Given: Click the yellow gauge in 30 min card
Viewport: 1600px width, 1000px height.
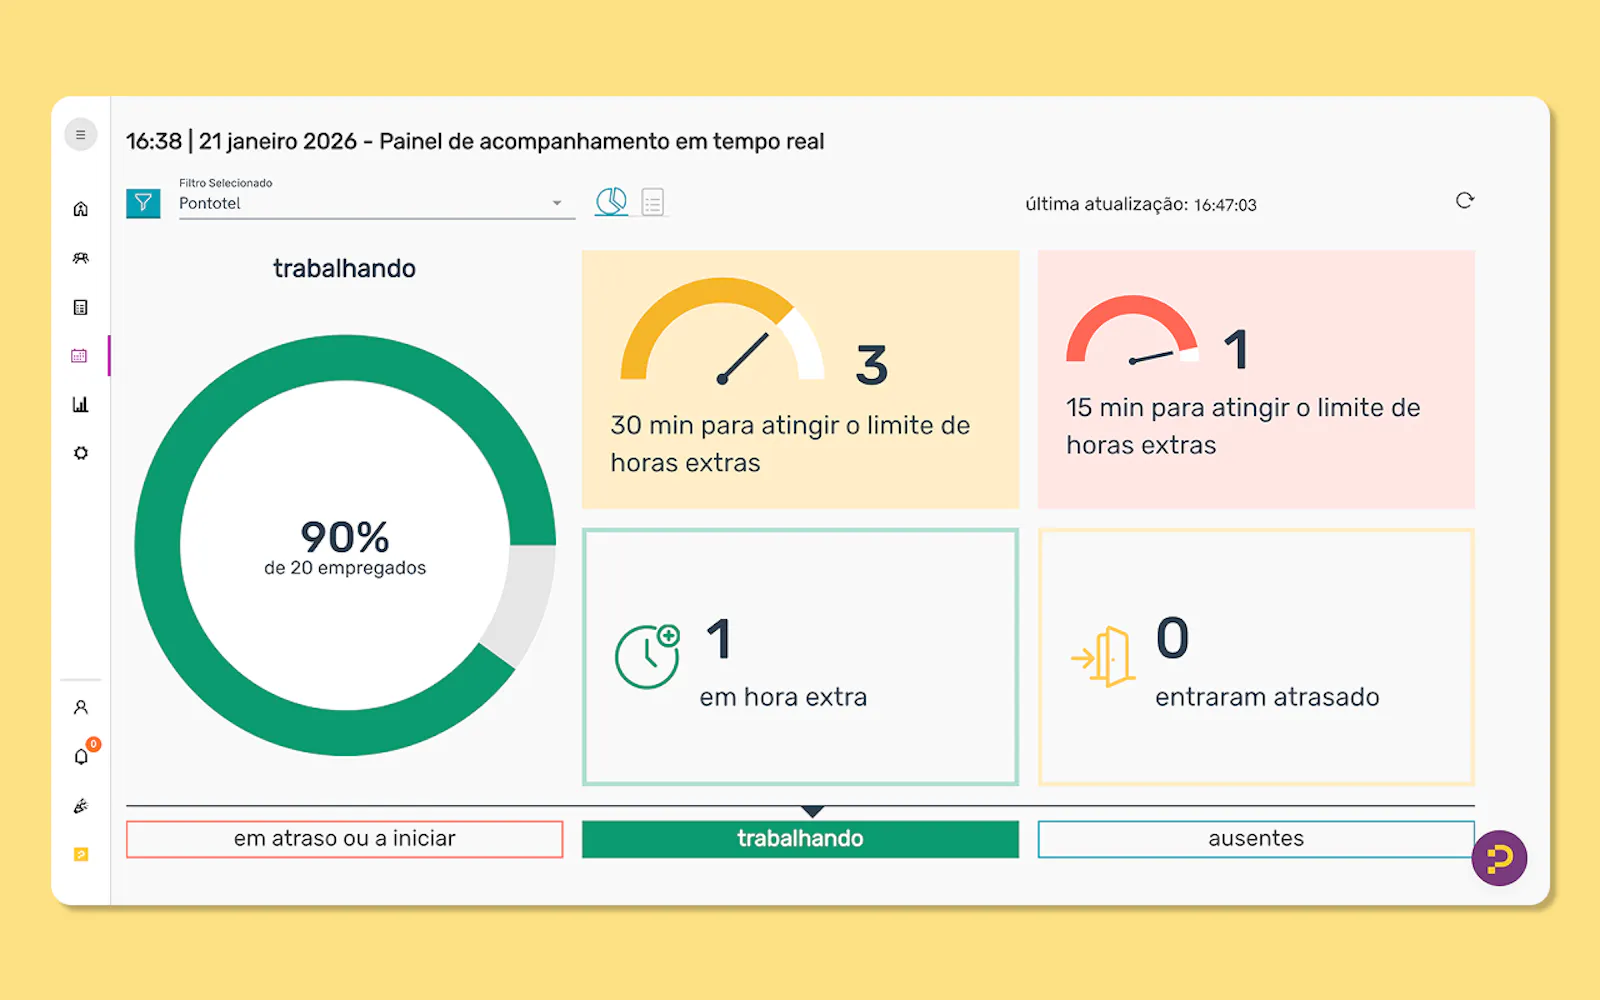Looking at the screenshot, I should 722,331.
